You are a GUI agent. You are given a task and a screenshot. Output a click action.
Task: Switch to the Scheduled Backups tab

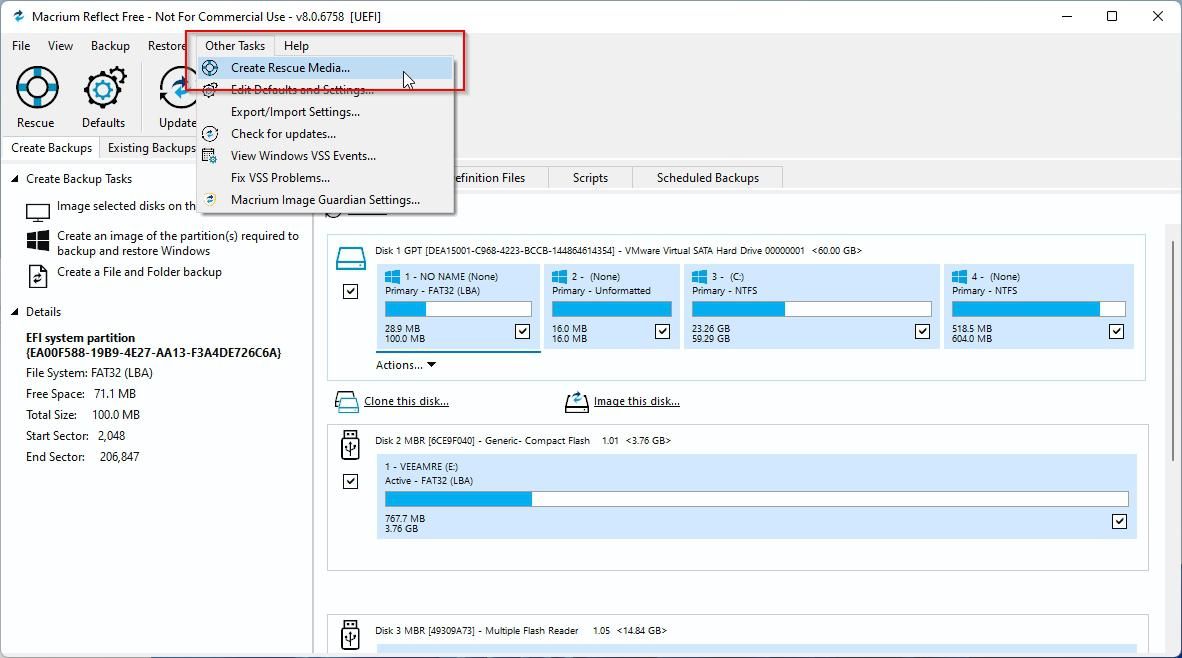708,178
